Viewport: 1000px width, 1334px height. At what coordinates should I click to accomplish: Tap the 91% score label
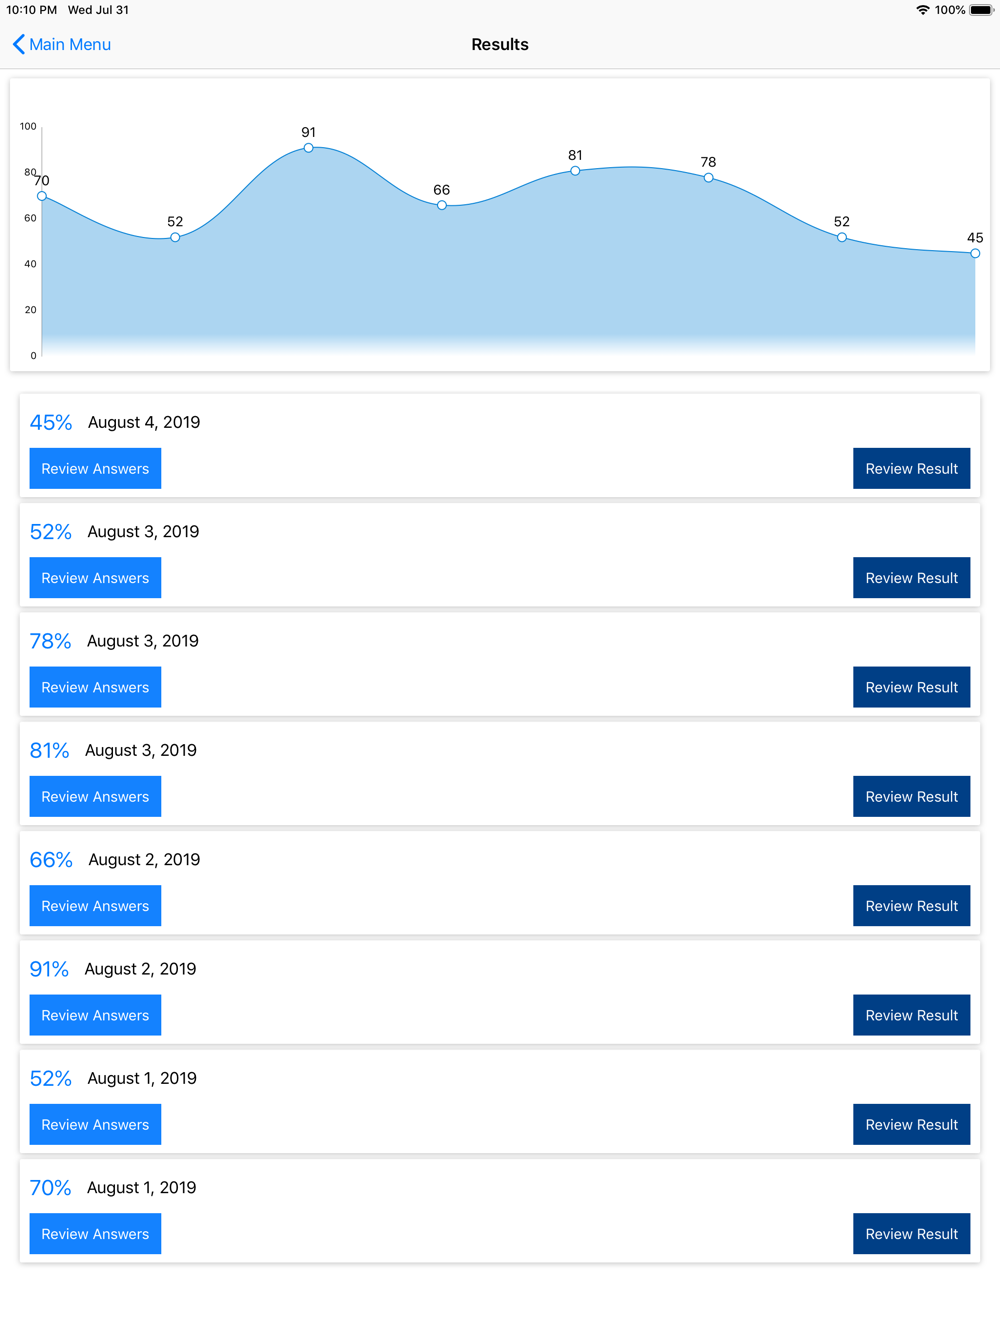pos(49,969)
